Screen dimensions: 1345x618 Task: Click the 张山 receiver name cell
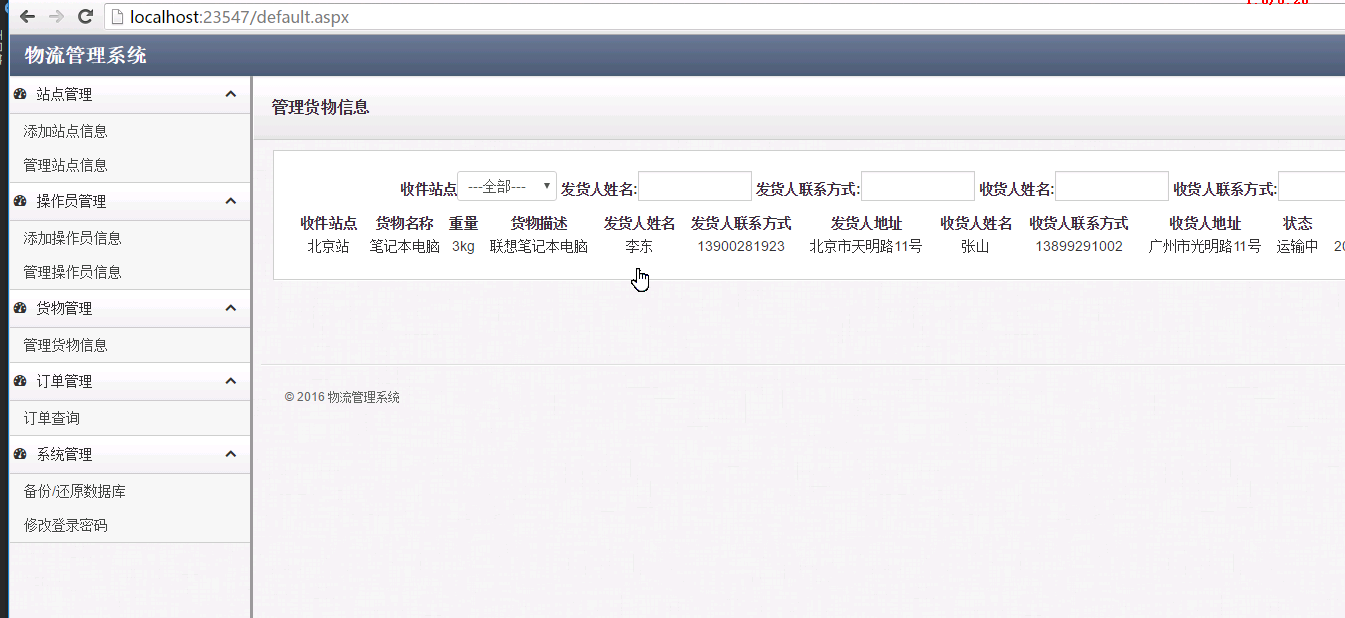tap(975, 246)
